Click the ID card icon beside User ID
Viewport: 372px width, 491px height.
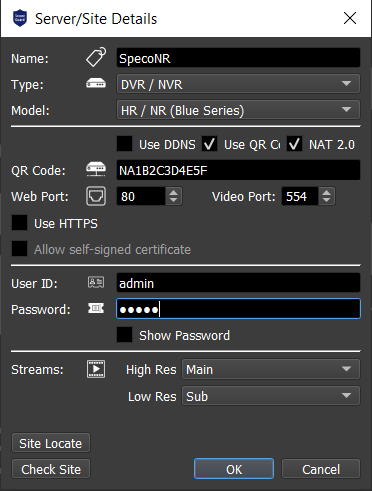96,282
